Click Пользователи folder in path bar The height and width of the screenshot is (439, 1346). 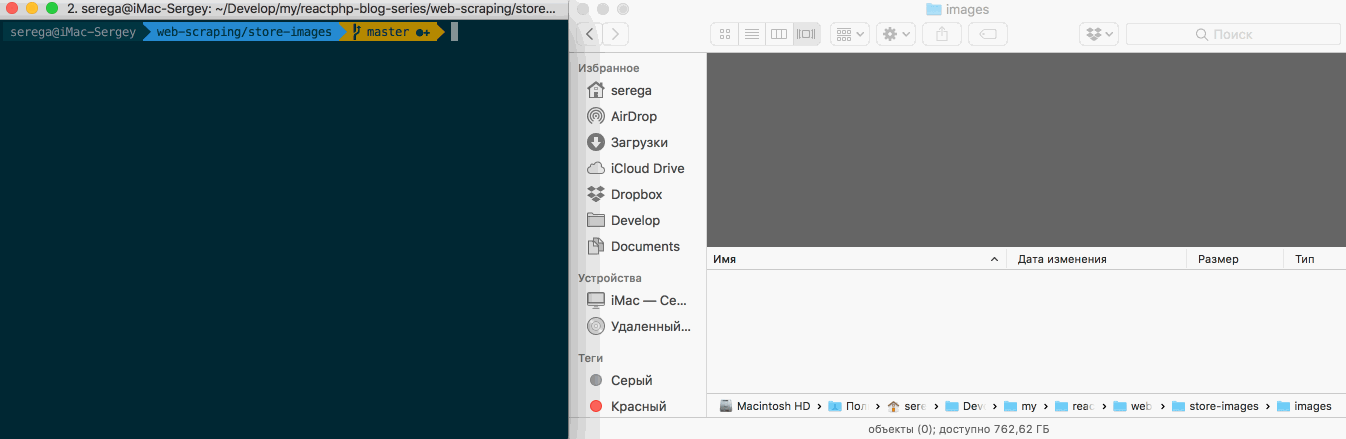pyautogui.click(x=847, y=406)
